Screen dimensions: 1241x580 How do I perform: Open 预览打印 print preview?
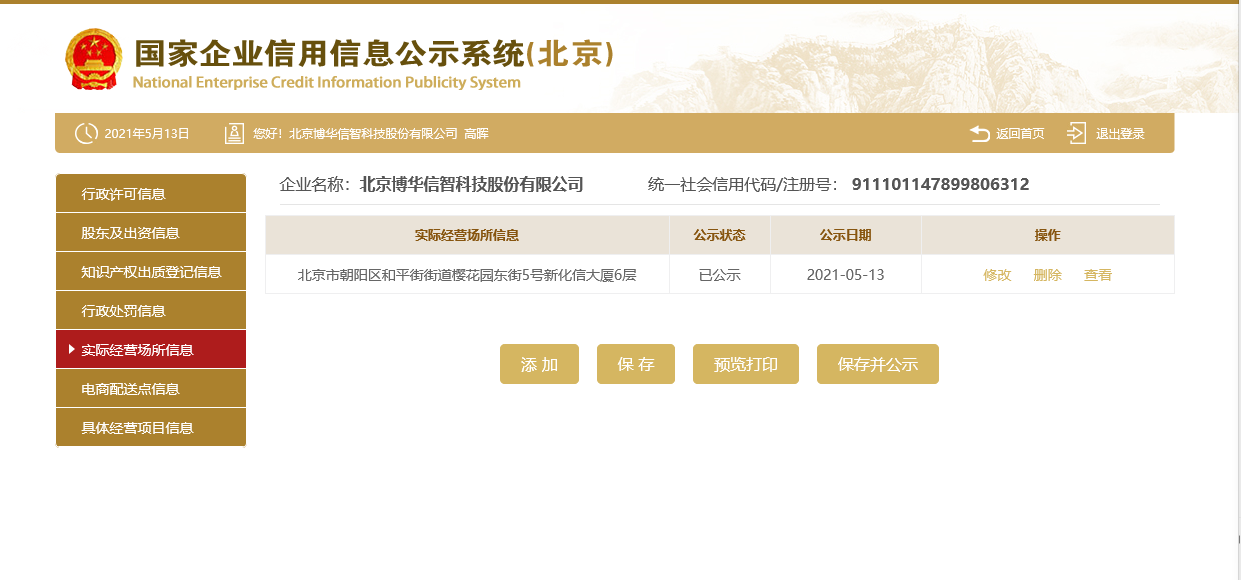[746, 364]
